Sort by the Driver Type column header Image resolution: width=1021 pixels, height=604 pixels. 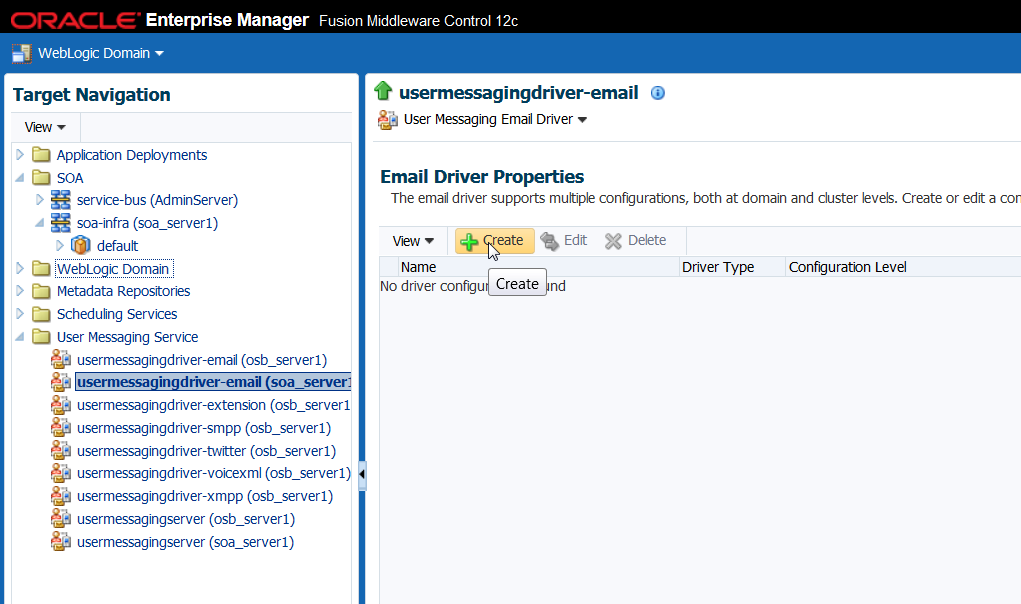732,267
